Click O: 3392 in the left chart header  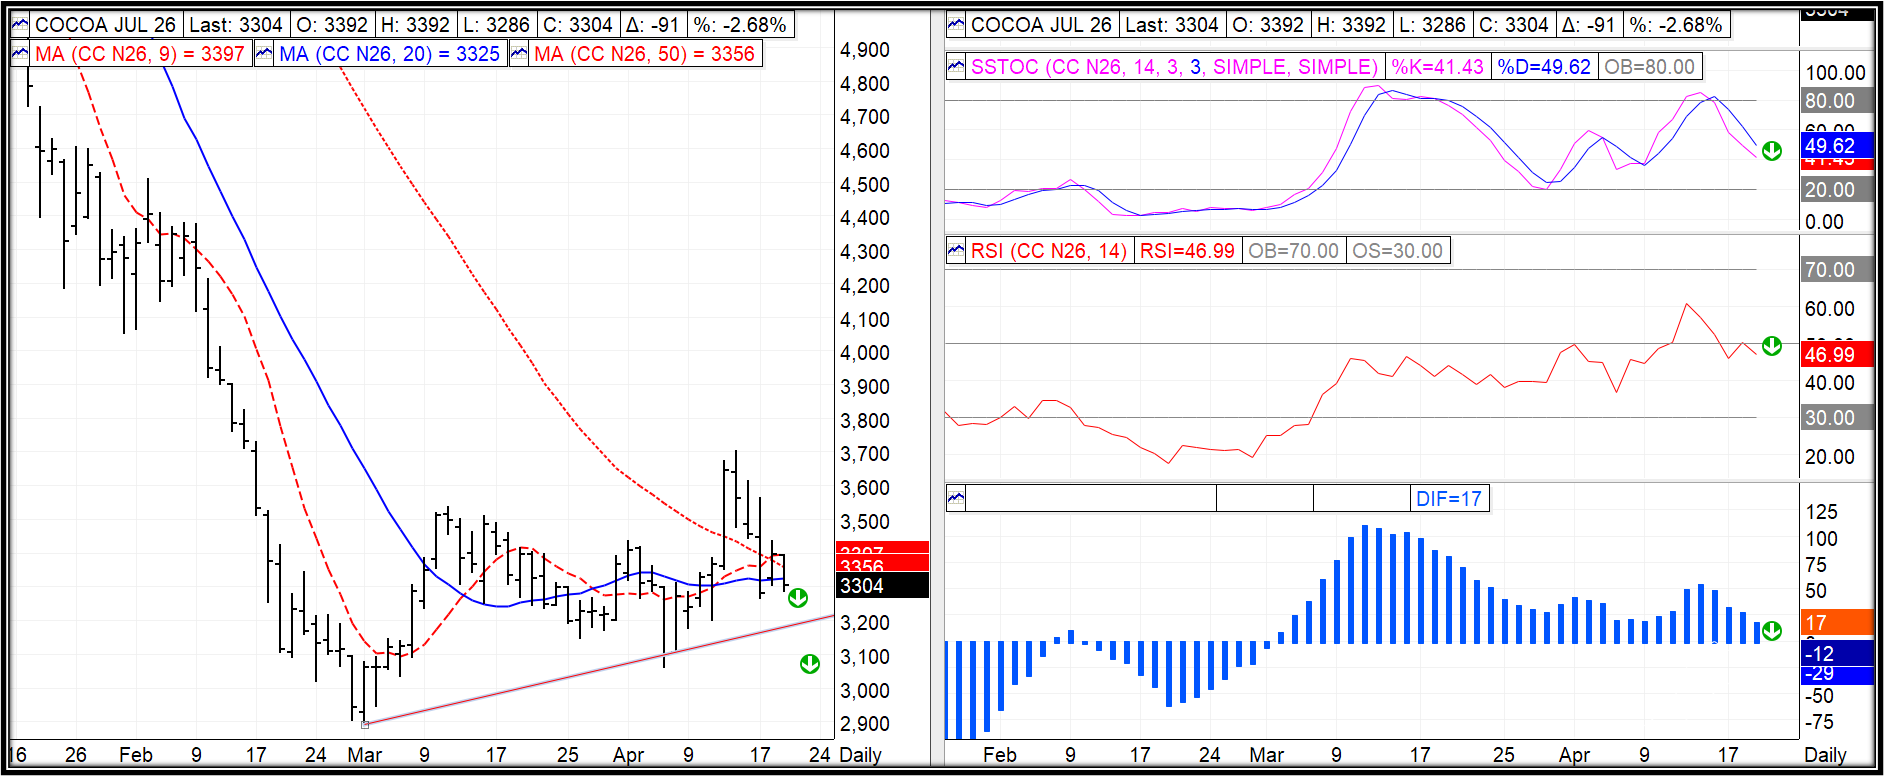(332, 25)
